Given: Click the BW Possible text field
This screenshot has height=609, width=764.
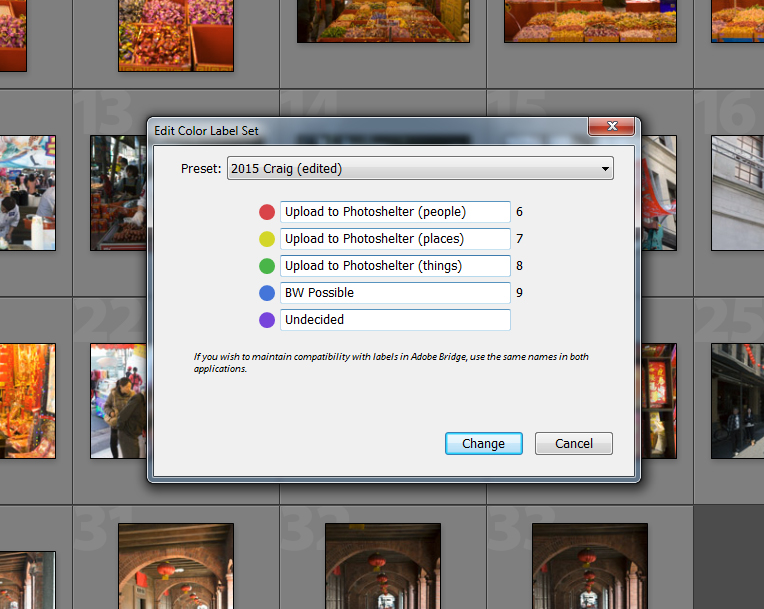Looking at the screenshot, I should [x=395, y=293].
